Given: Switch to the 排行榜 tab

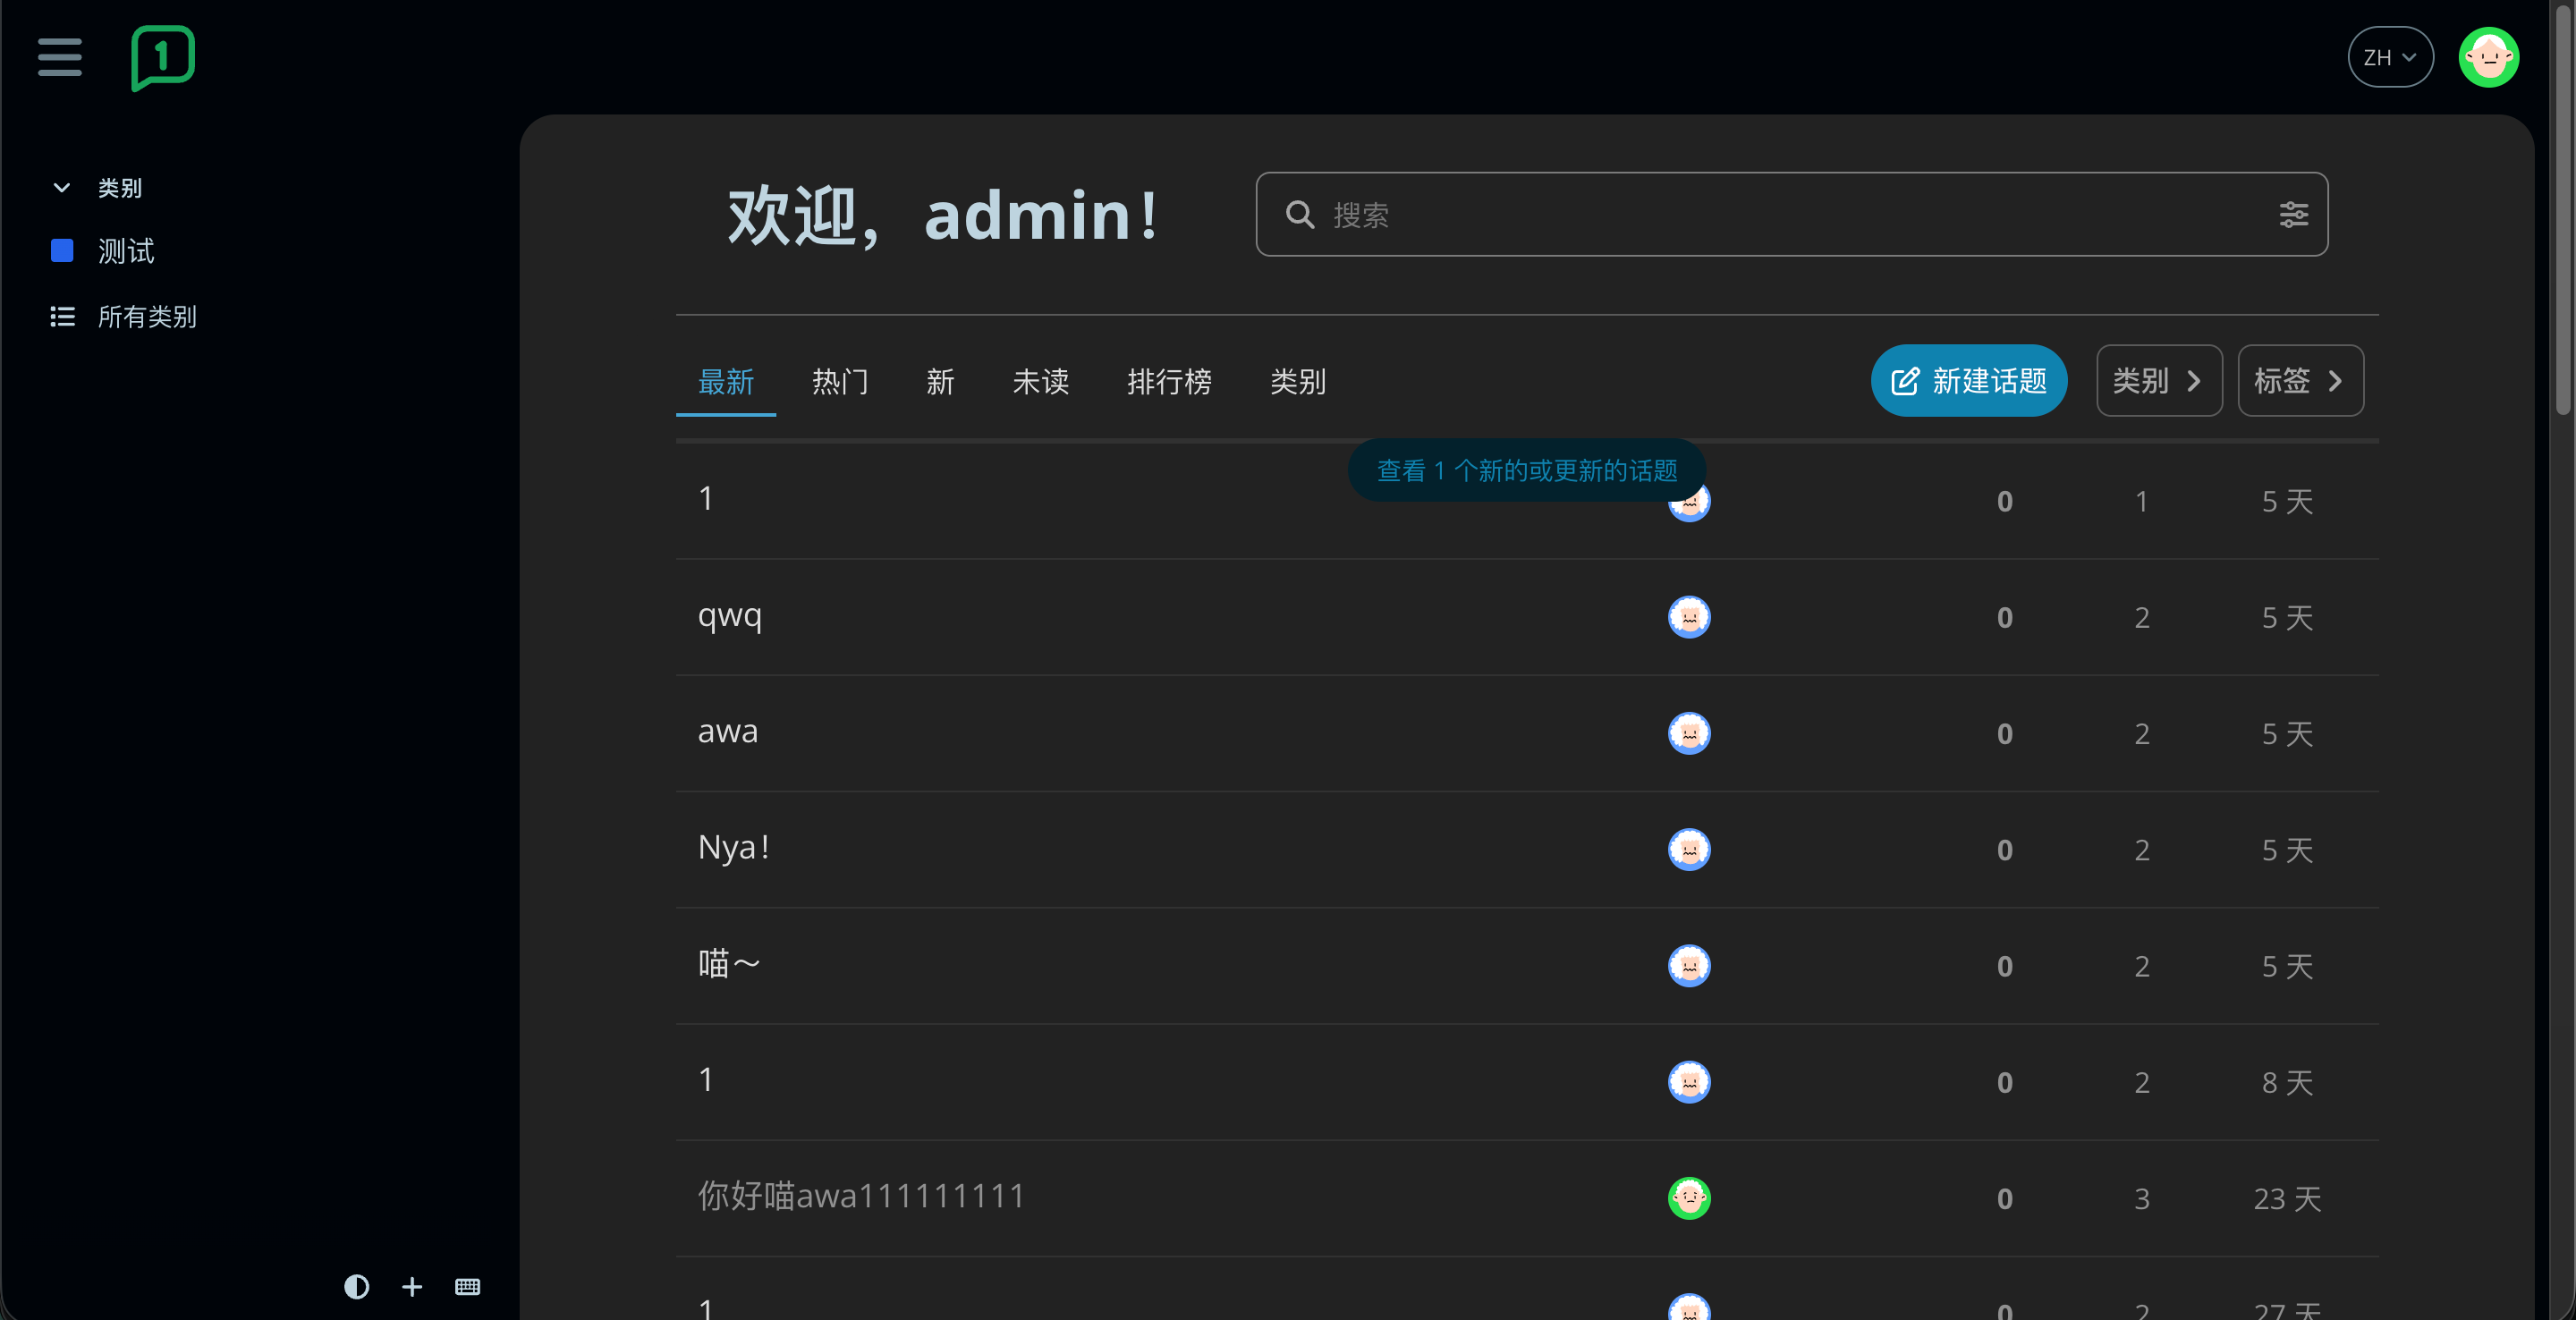Looking at the screenshot, I should [1169, 381].
